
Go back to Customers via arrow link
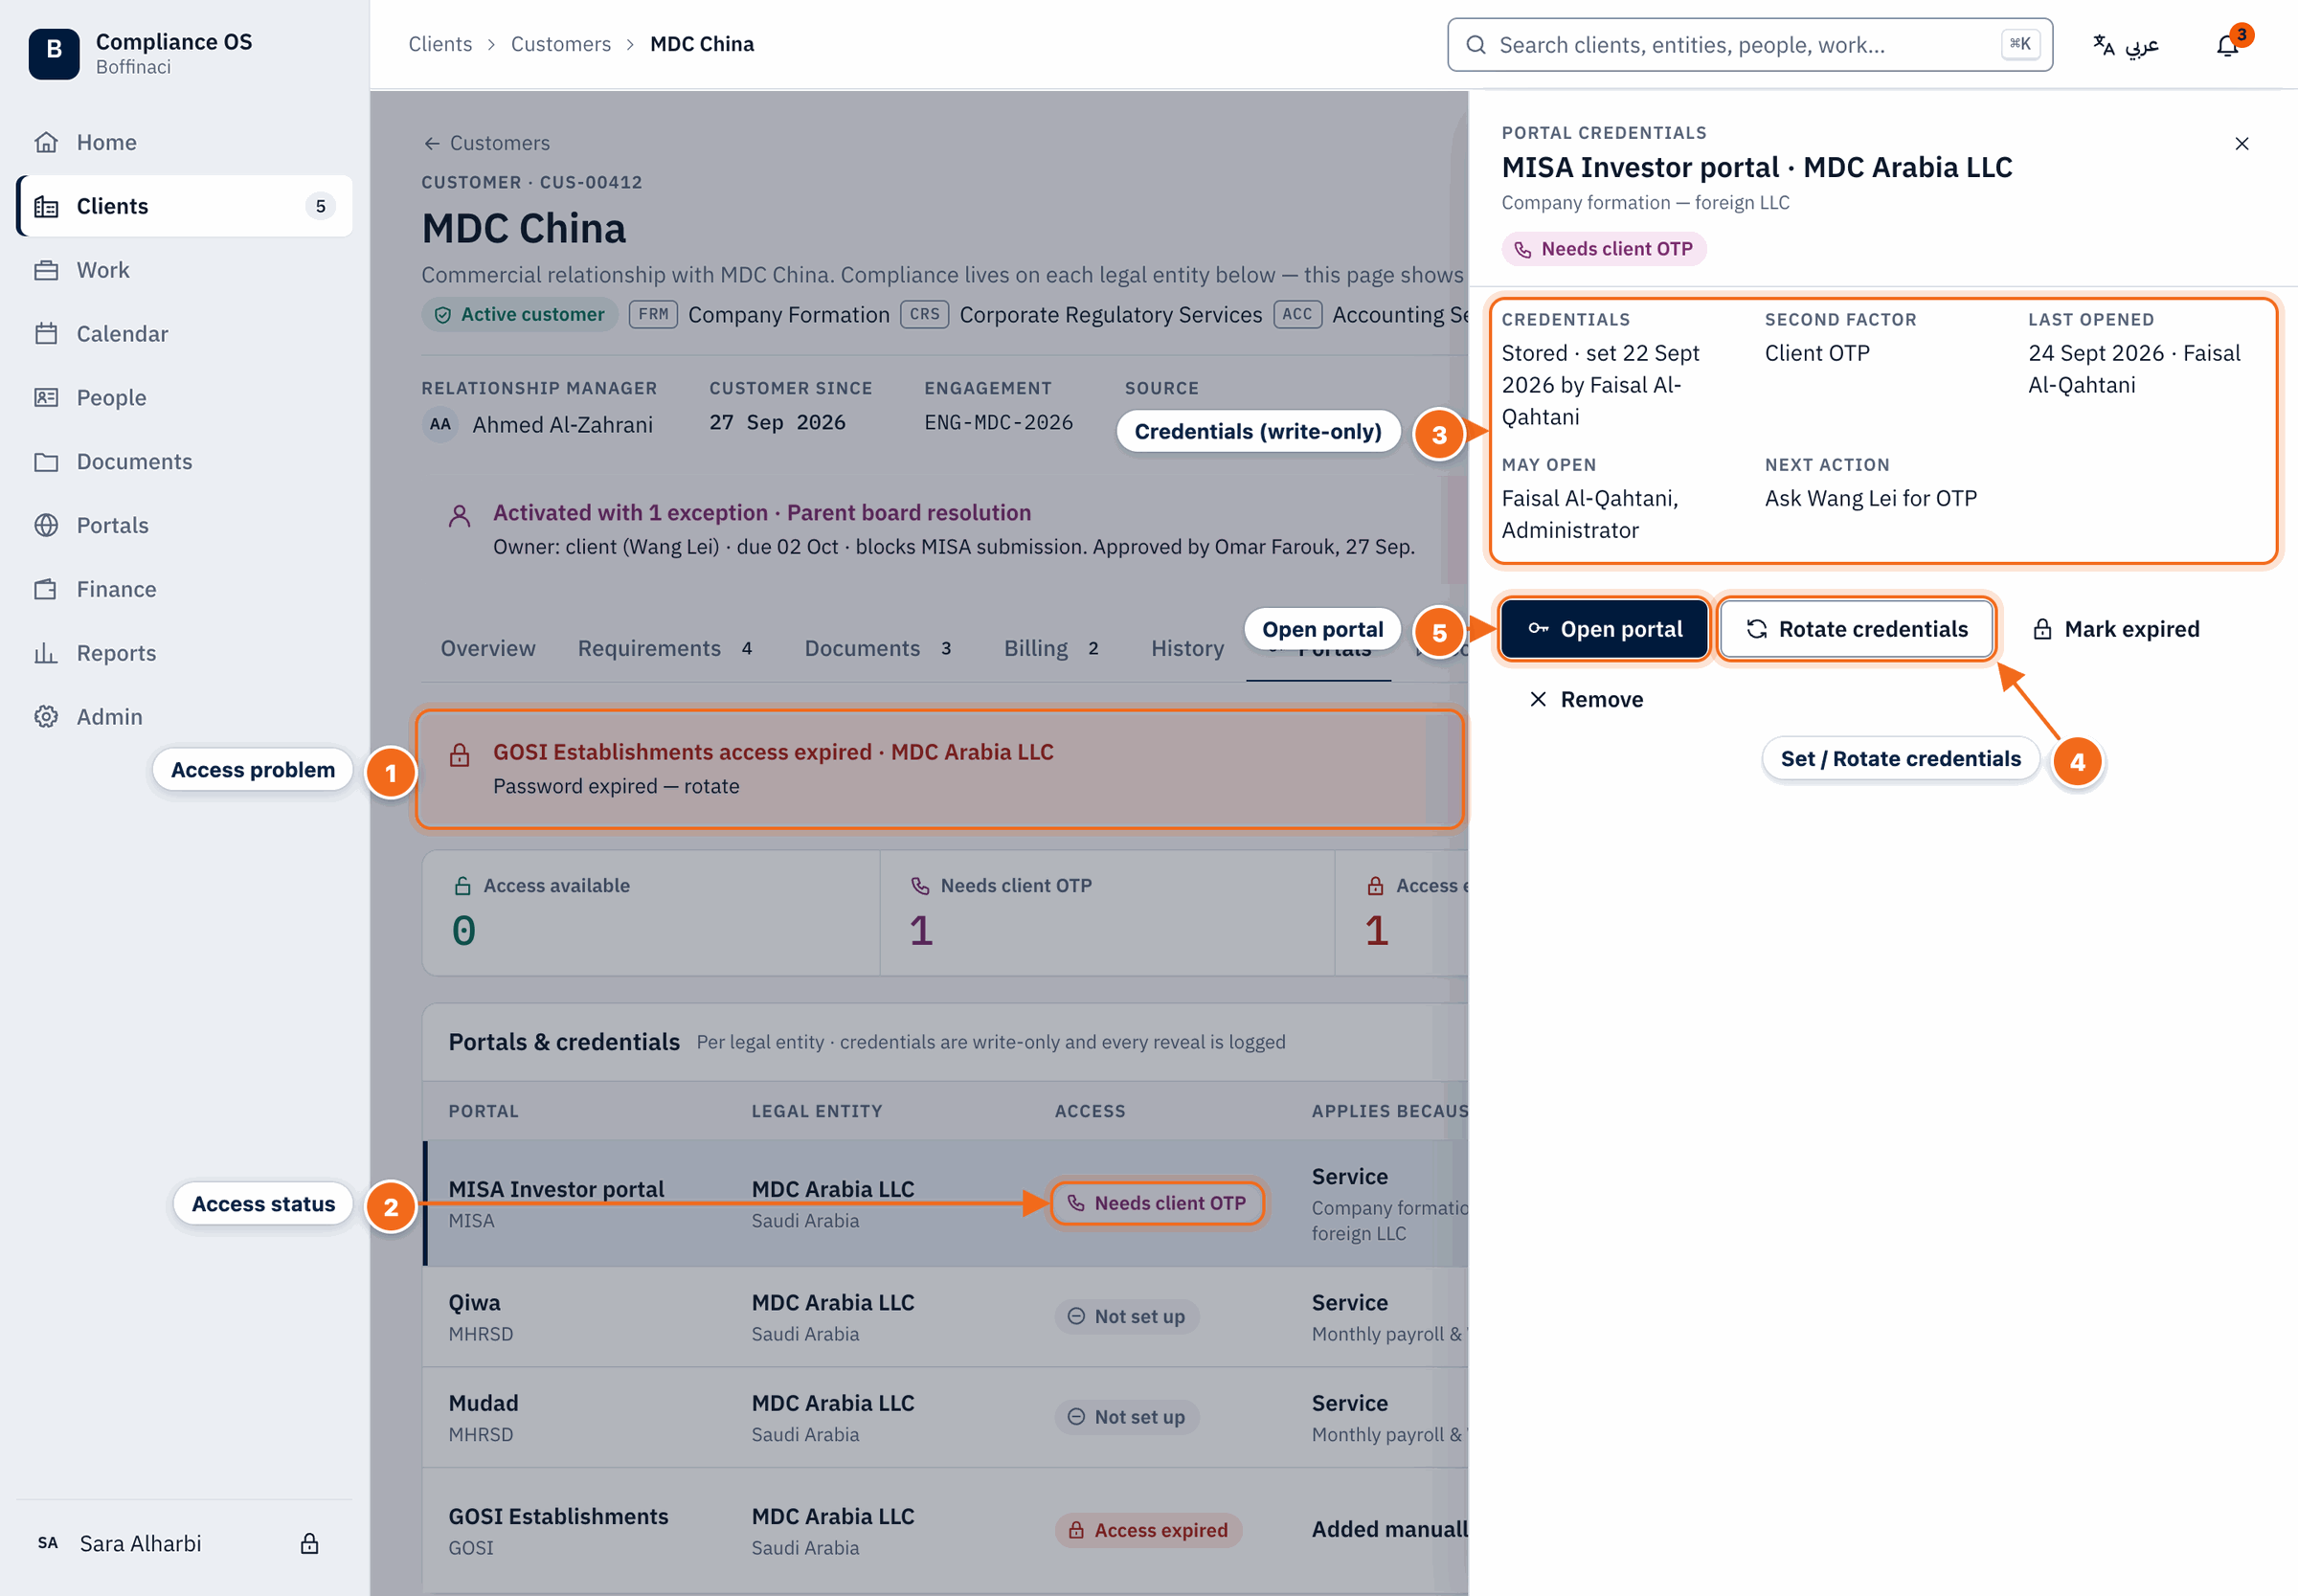[x=487, y=143]
